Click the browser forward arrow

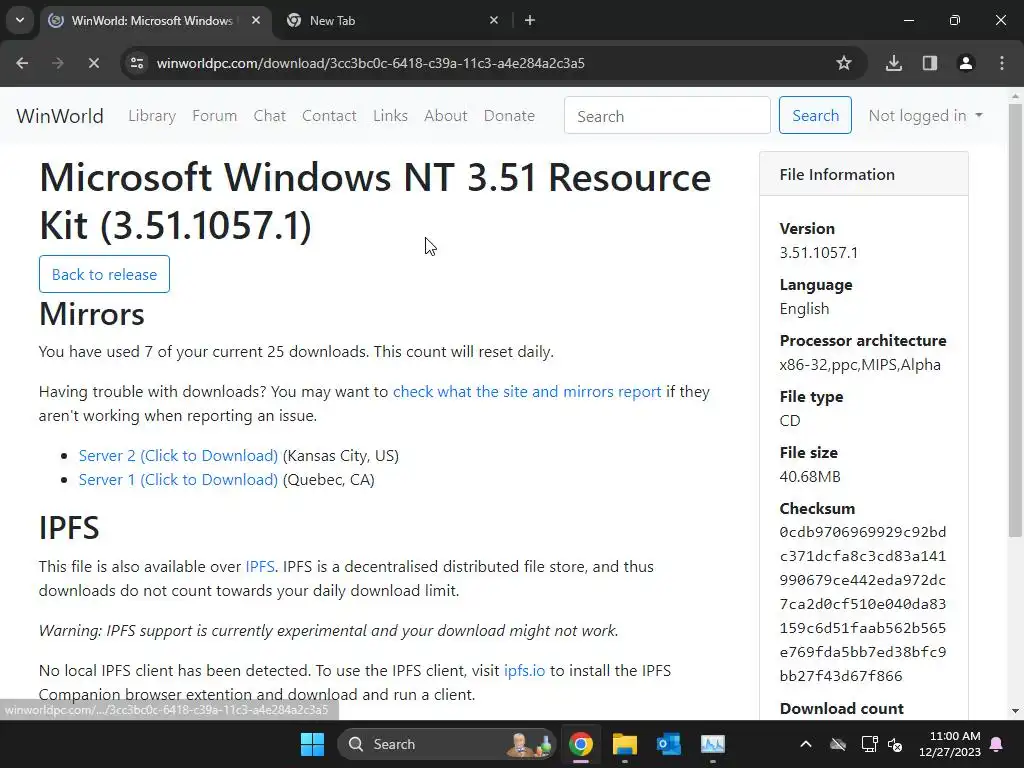point(57,63)
